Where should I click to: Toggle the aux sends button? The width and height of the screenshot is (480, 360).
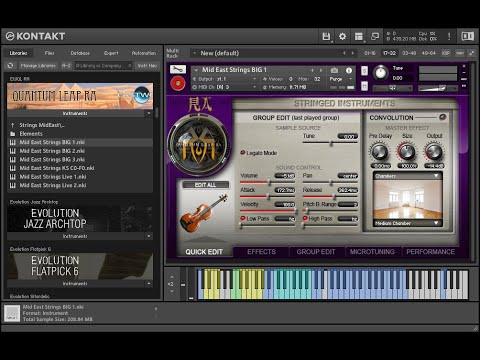point(460,53)
